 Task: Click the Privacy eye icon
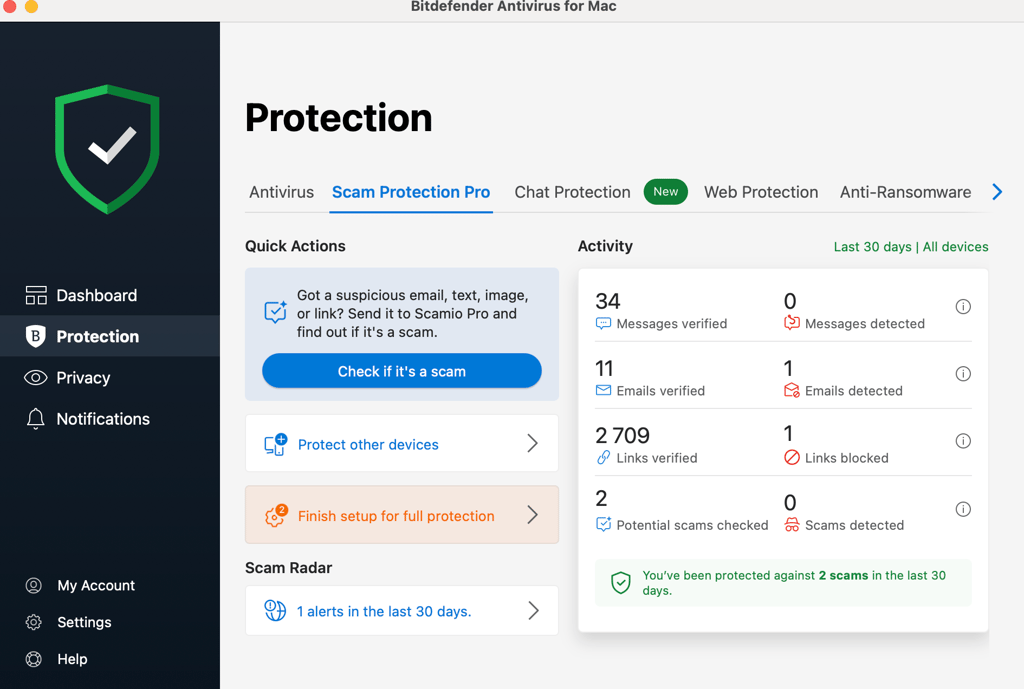pos(35,377)
